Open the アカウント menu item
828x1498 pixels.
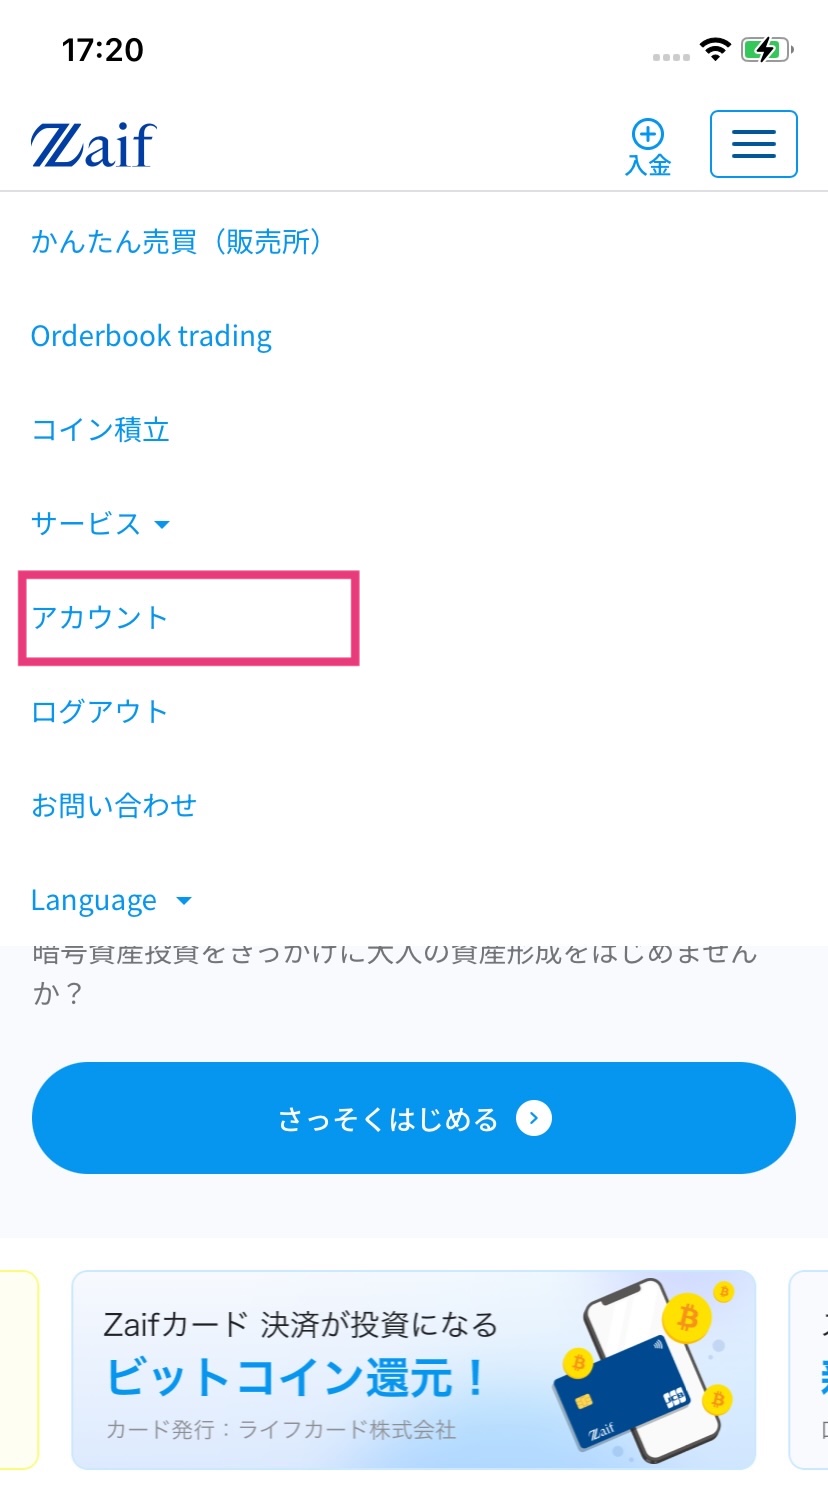tap(100, 618)
